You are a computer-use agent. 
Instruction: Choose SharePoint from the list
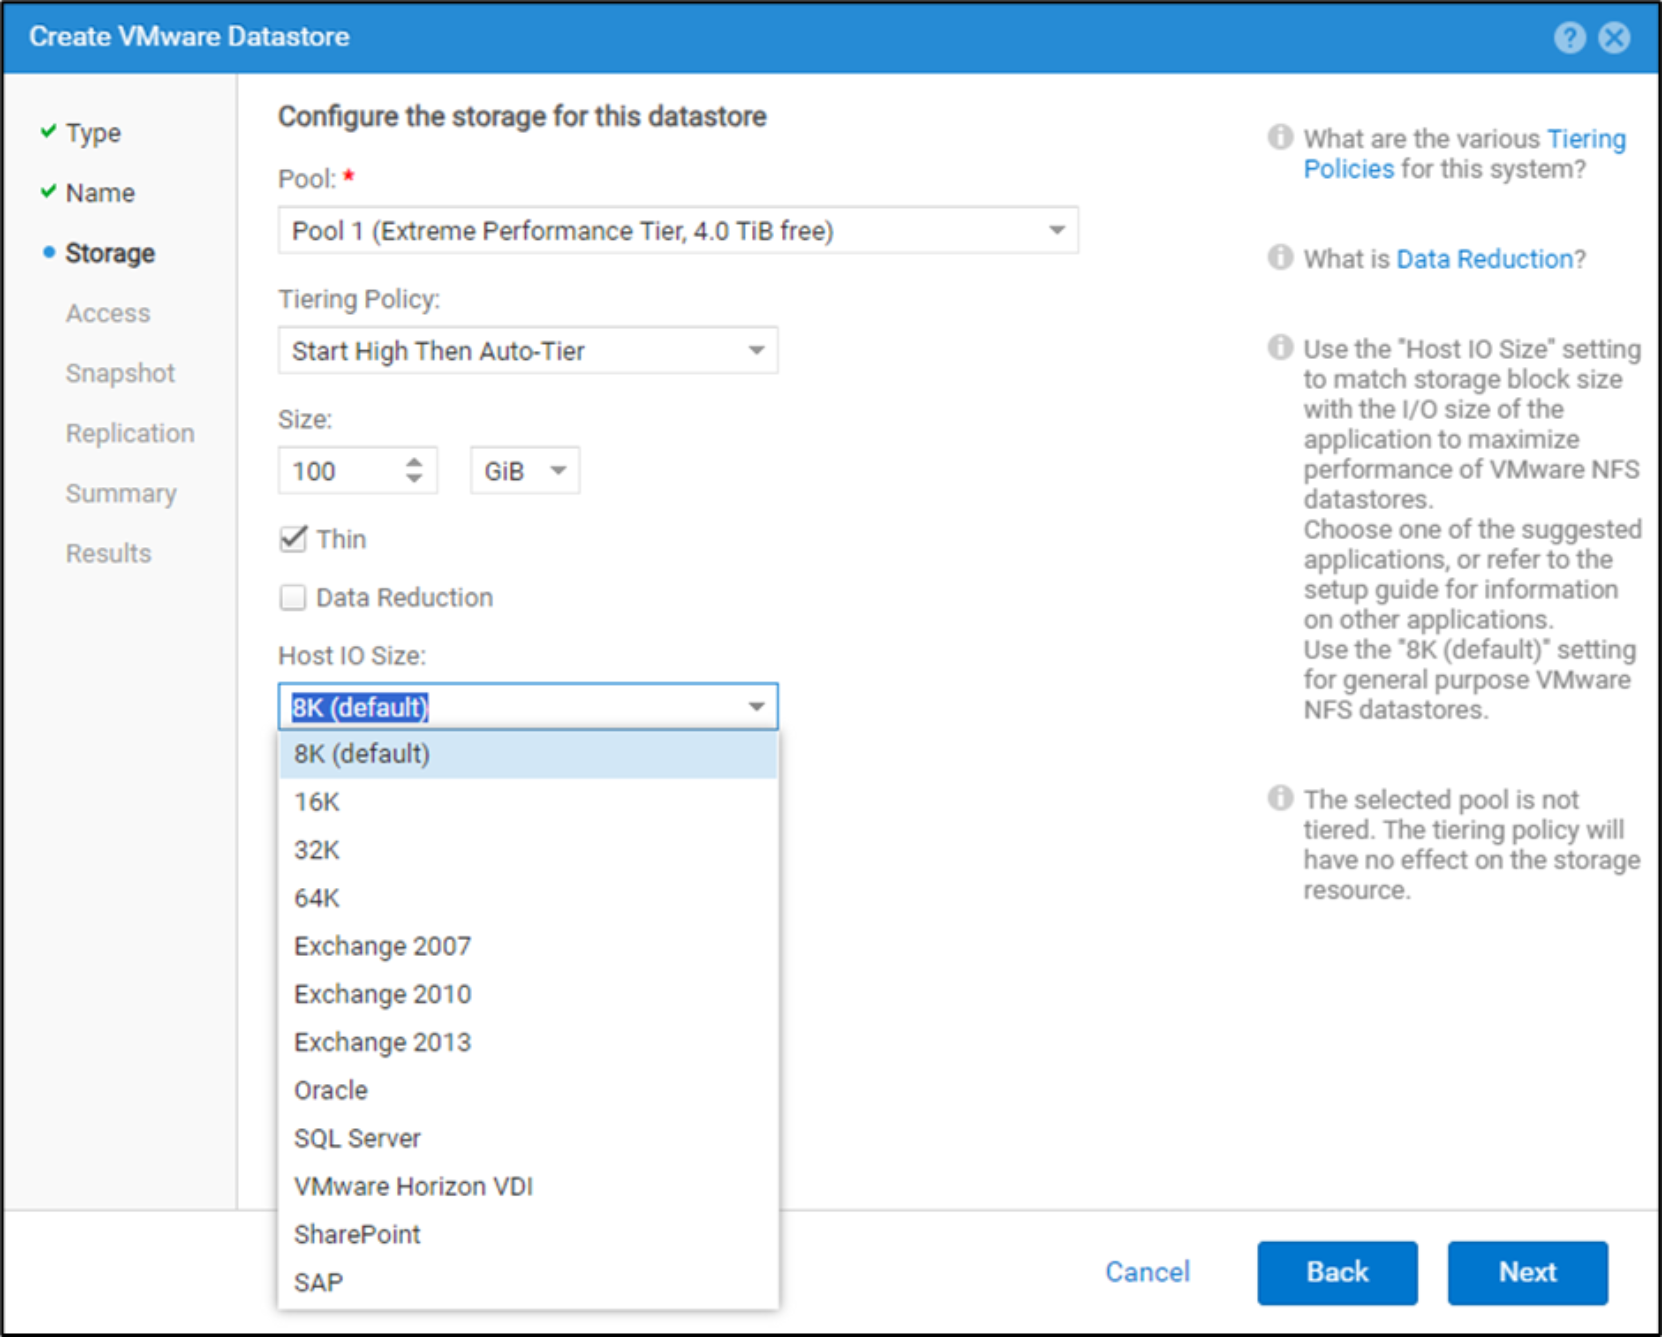point(528,1234)
